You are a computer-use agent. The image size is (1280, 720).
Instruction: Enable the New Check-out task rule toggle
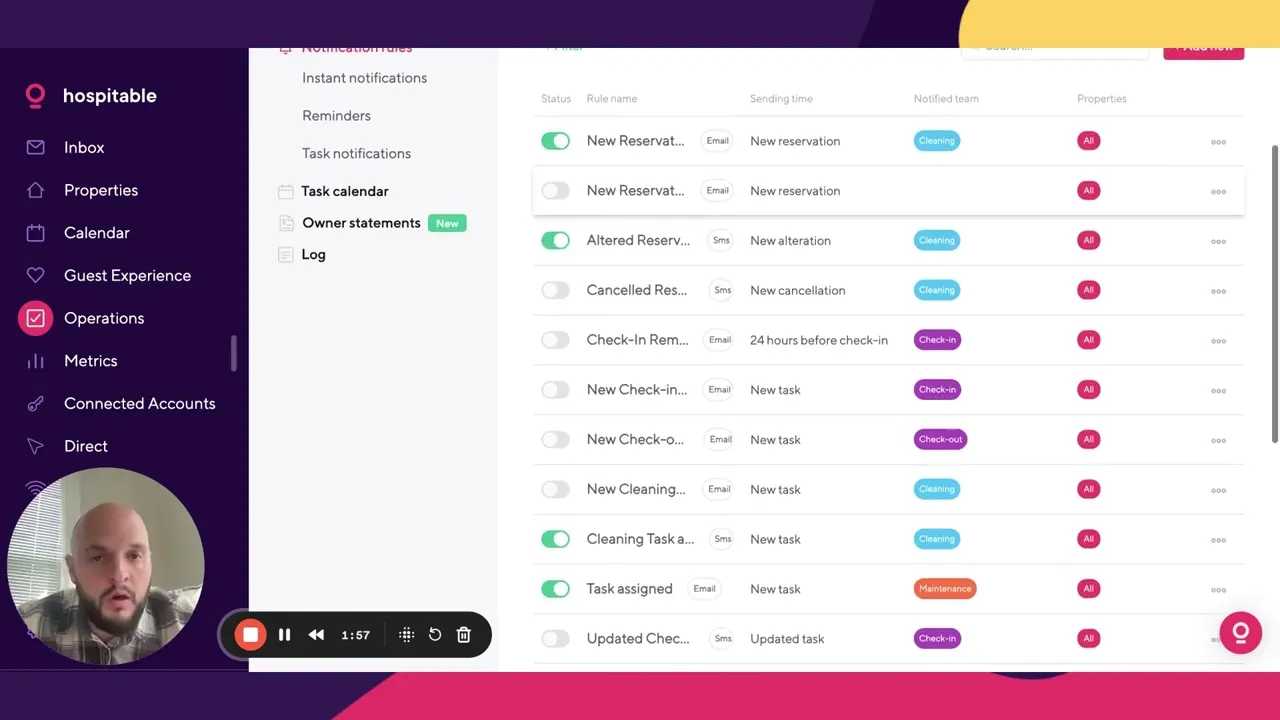(x=555, y=439)
